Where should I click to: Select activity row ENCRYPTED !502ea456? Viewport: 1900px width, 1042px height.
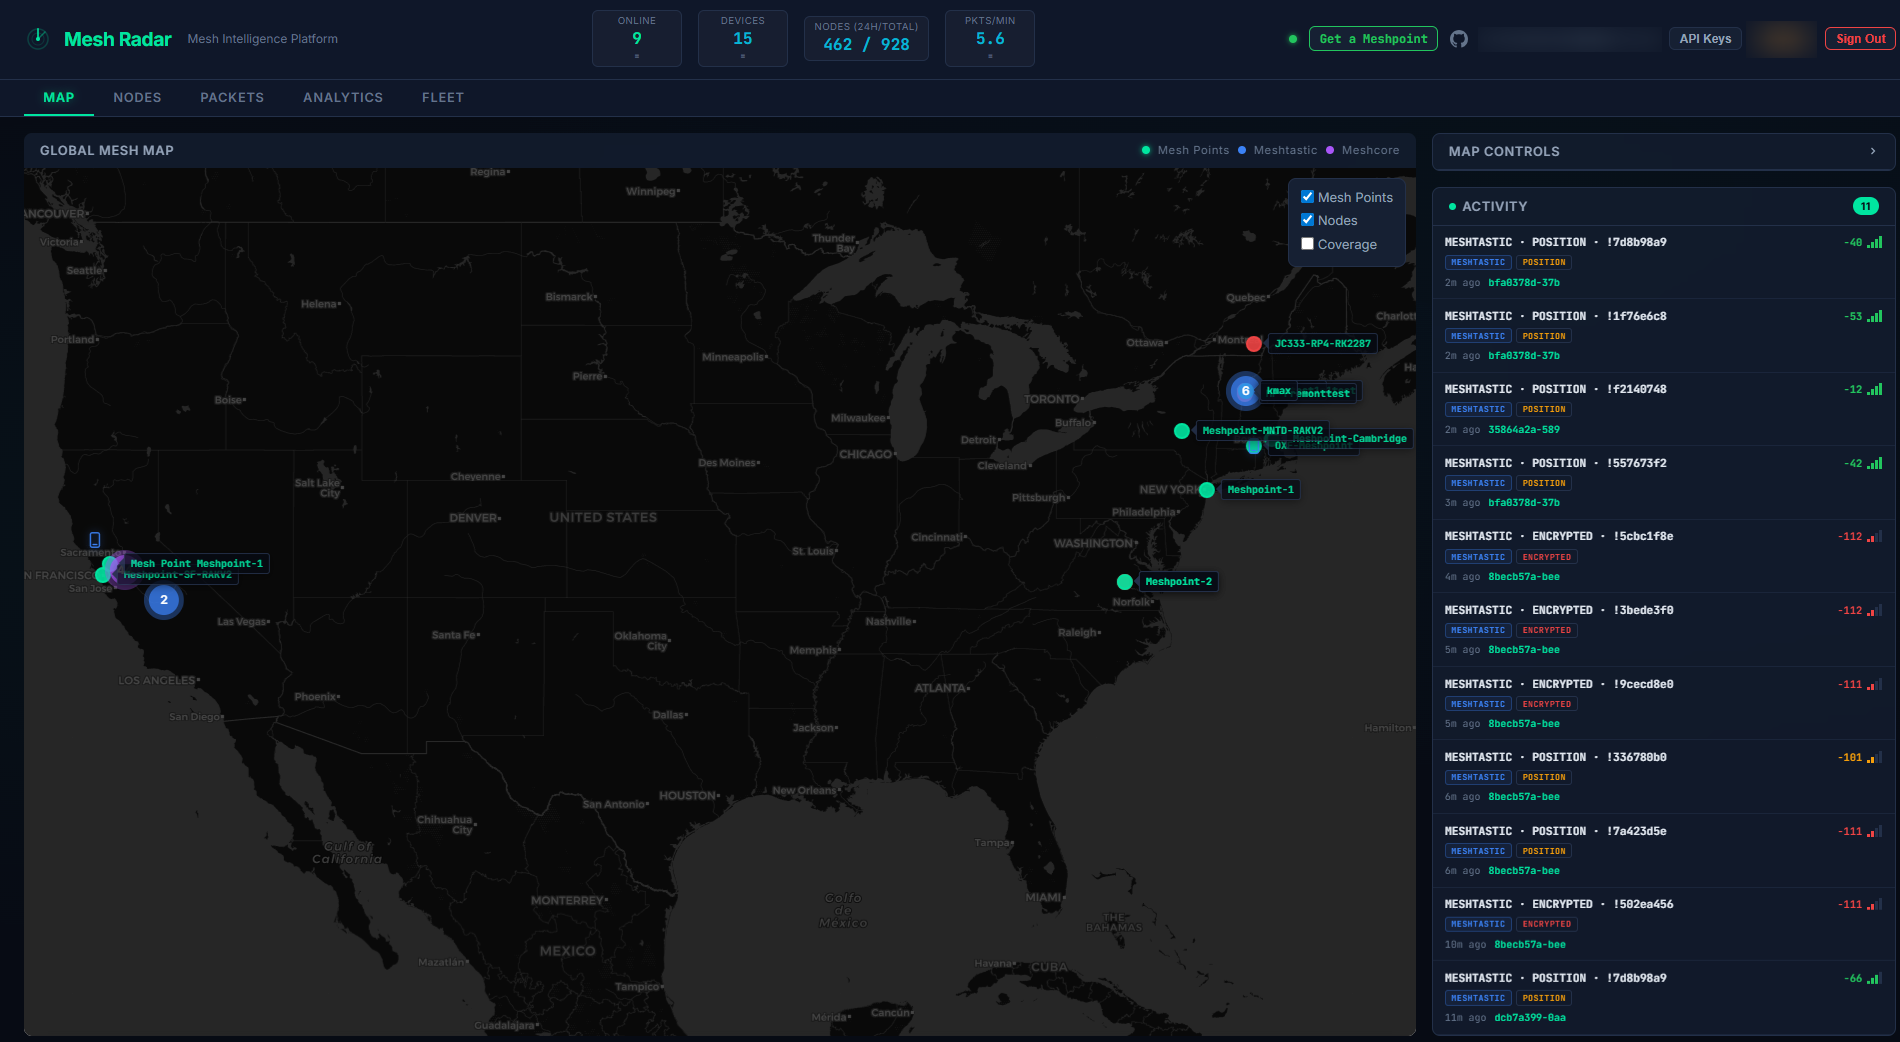pos(1664,924)
